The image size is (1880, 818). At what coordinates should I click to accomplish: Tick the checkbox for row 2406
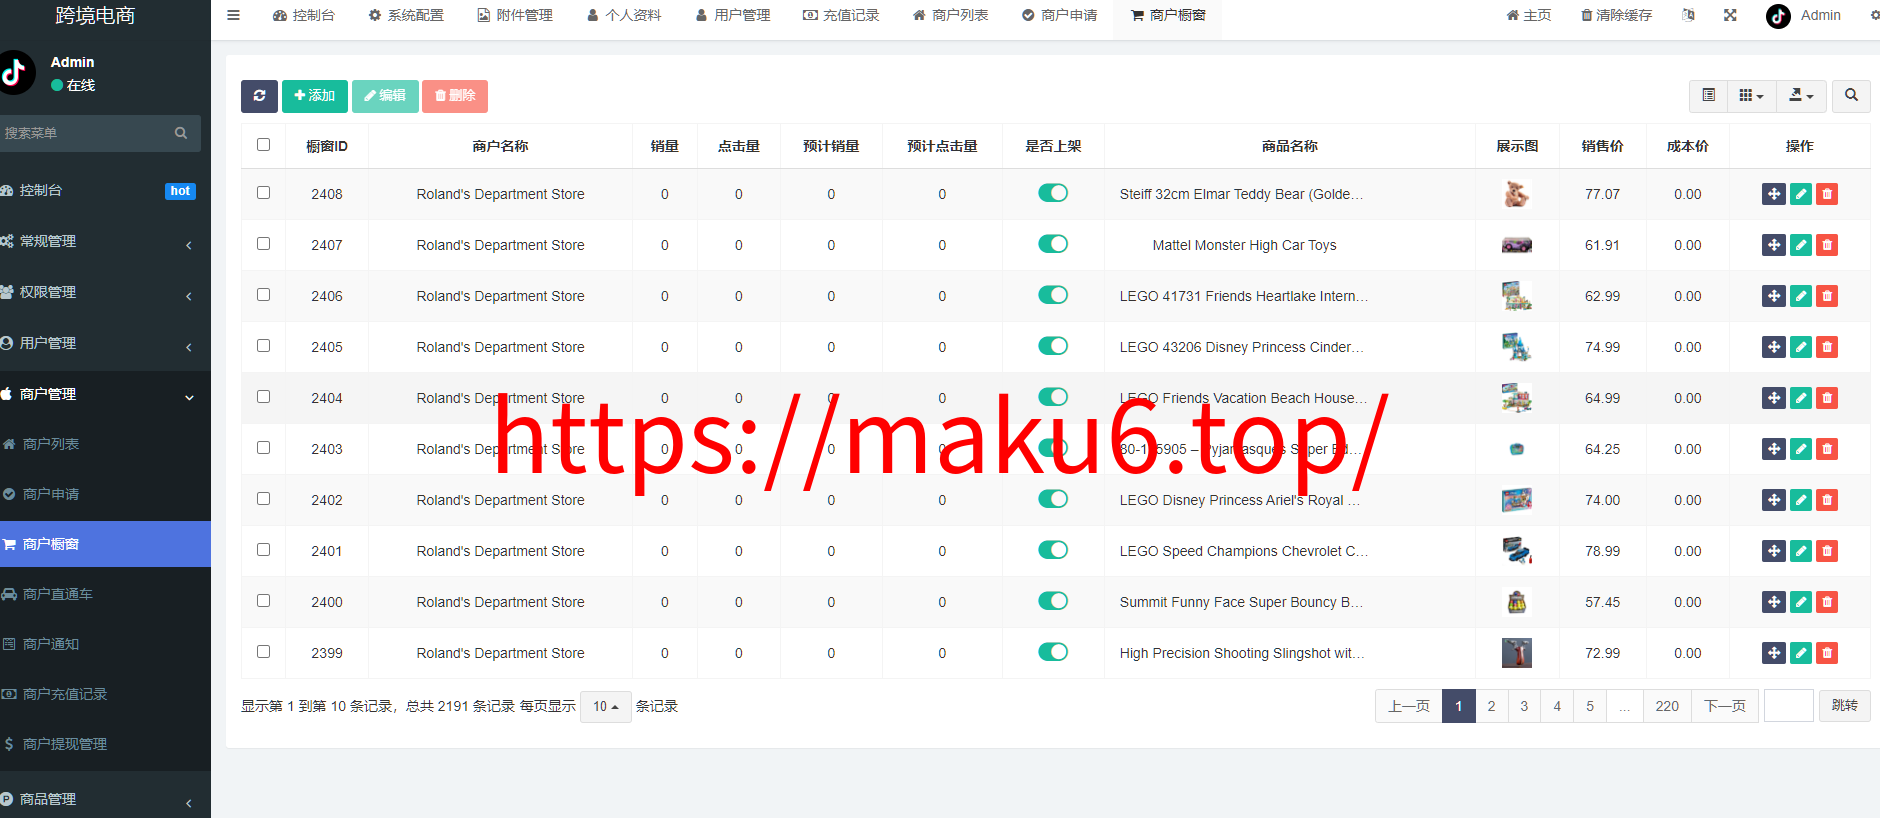point(263,295)
